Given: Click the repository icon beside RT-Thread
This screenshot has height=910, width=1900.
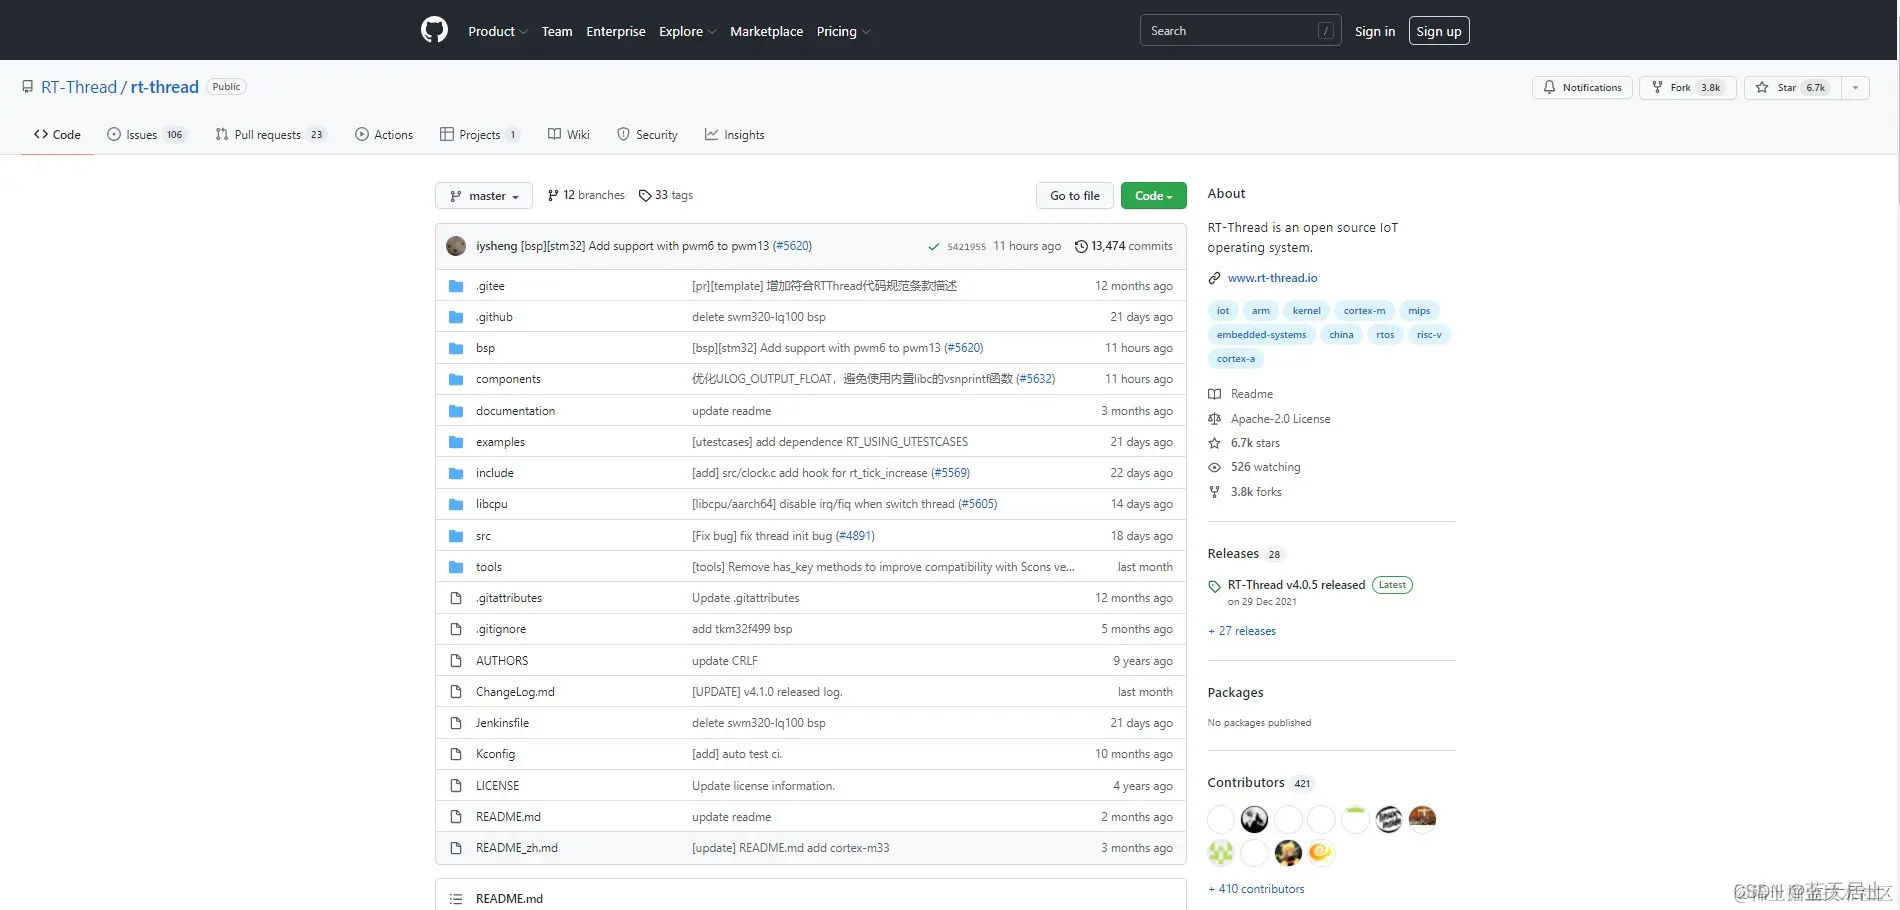Looking at the screenshot, I should click(27, 87).
